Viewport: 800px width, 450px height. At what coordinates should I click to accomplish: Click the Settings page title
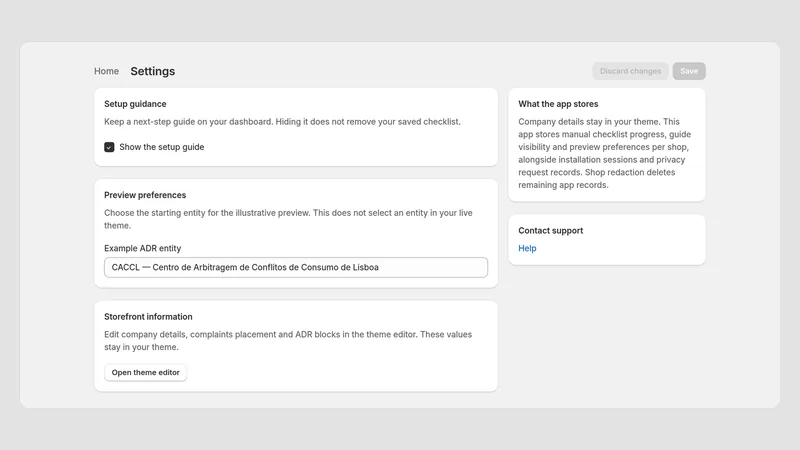click(153, 71)
